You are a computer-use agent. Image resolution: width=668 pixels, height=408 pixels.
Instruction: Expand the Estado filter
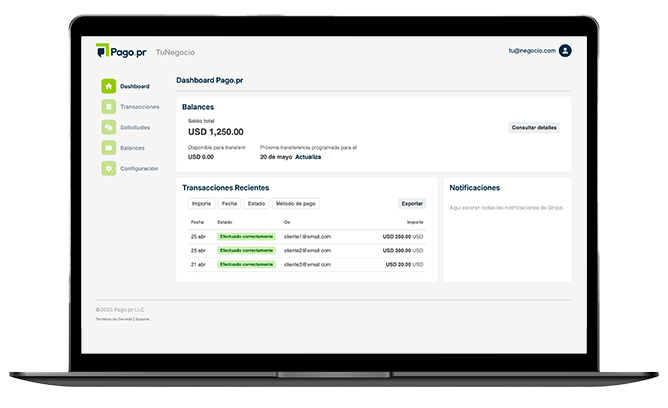point(257,203)
